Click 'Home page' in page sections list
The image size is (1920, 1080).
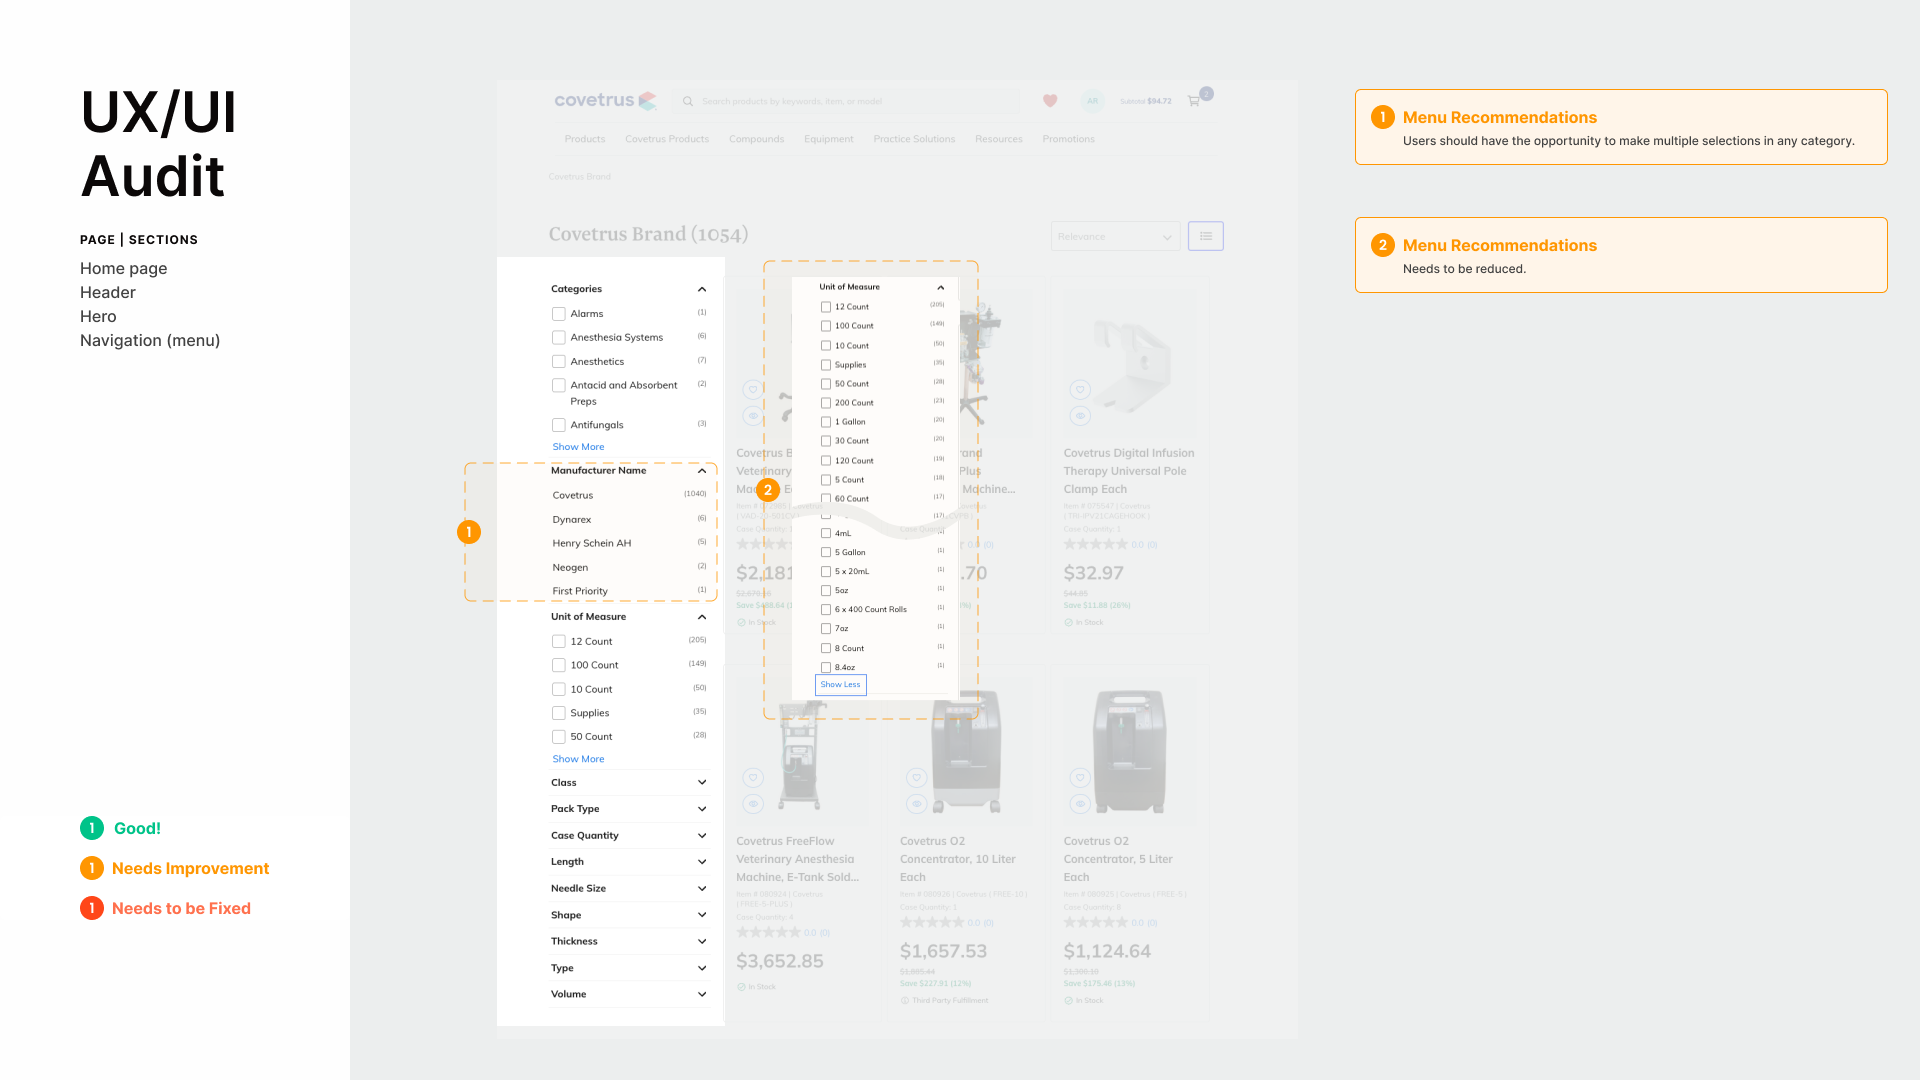(x=124, y=268)
